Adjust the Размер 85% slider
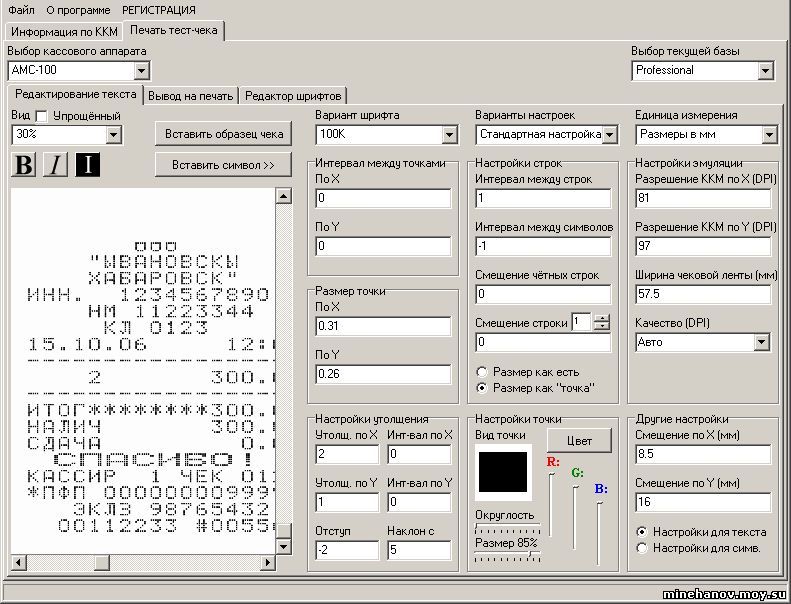 click(507, 556)
